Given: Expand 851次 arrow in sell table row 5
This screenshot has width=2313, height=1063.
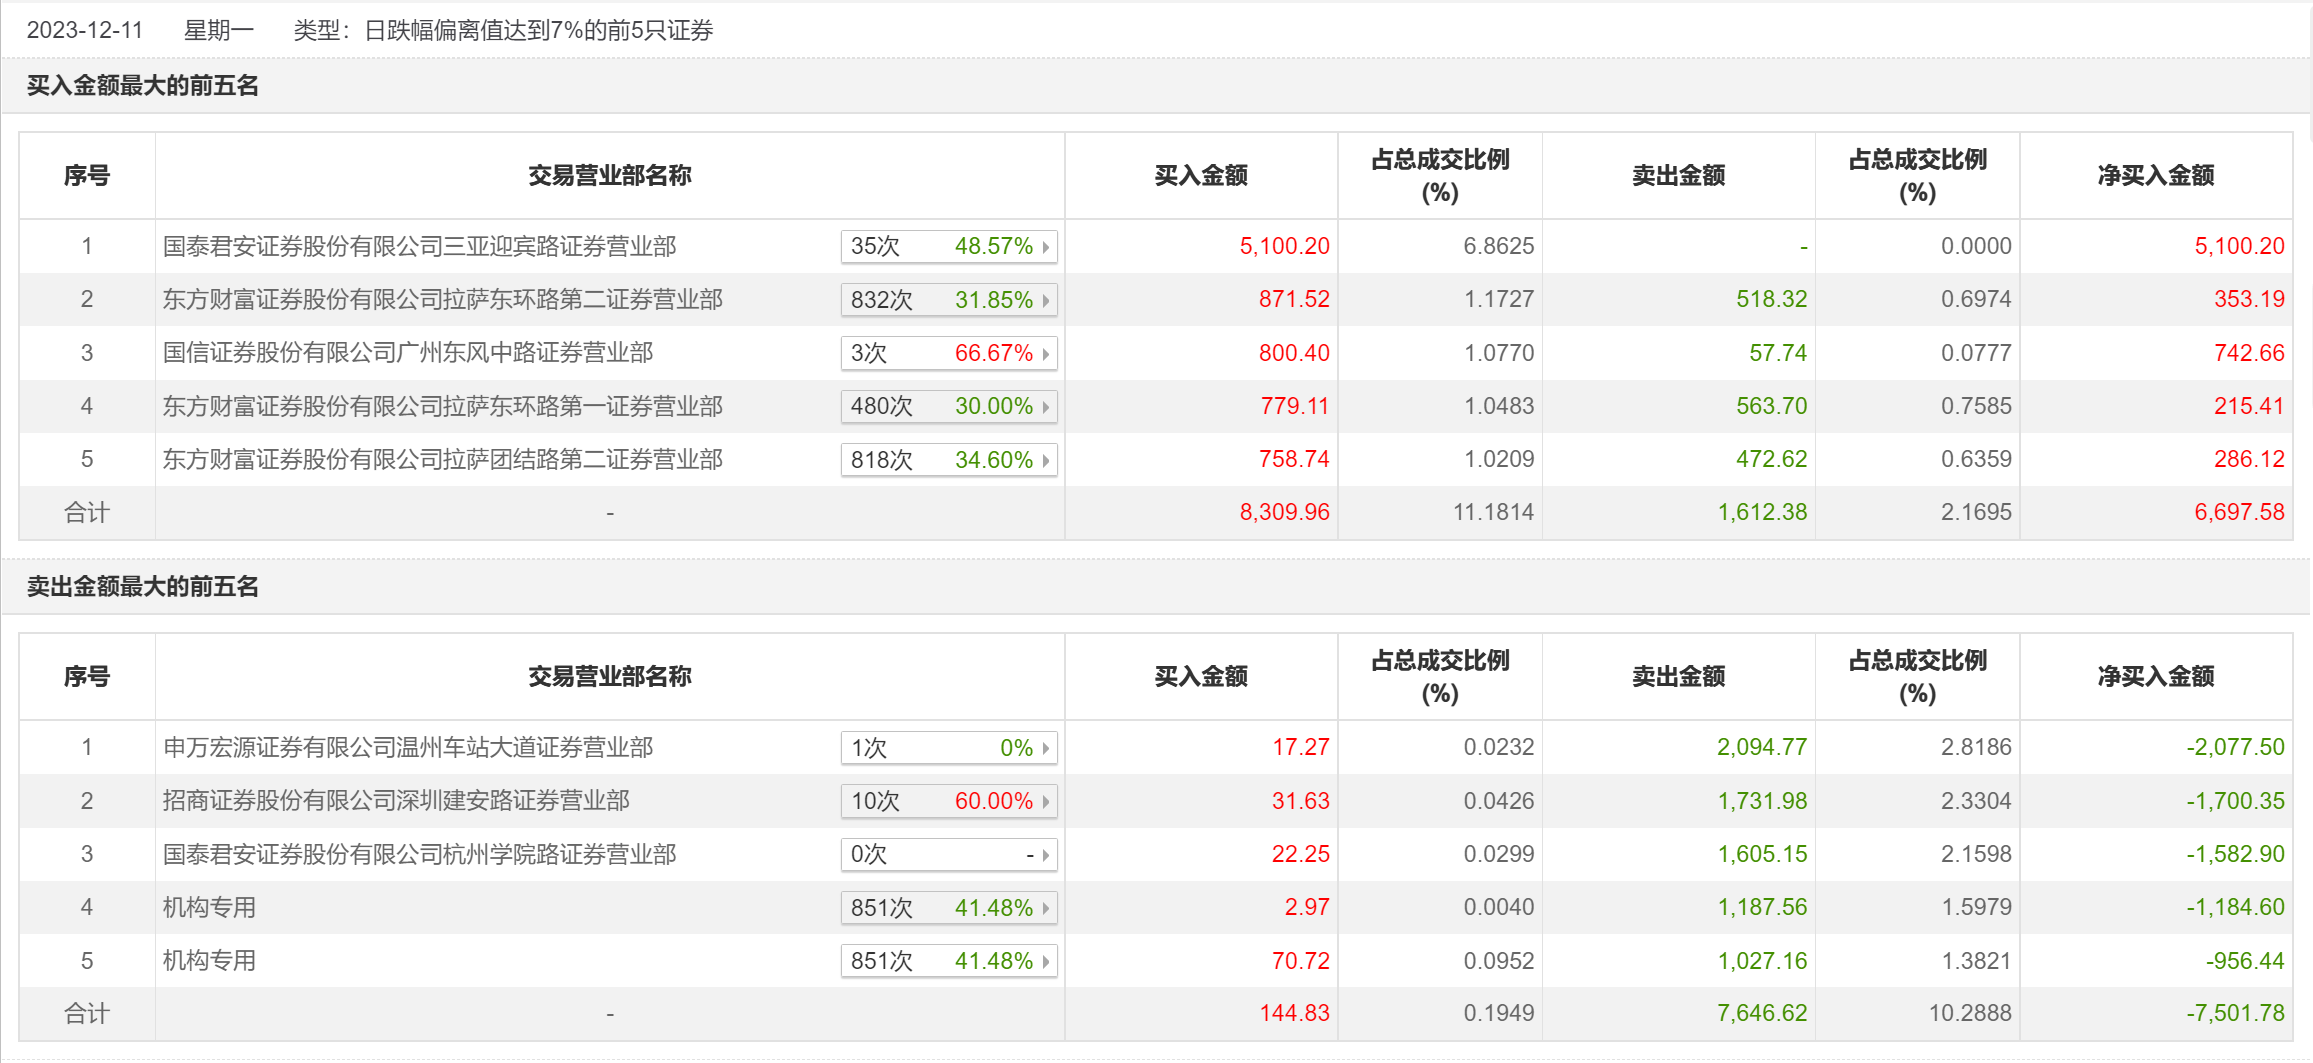Looking at the screenshot, I should [x=1046, y=962].
